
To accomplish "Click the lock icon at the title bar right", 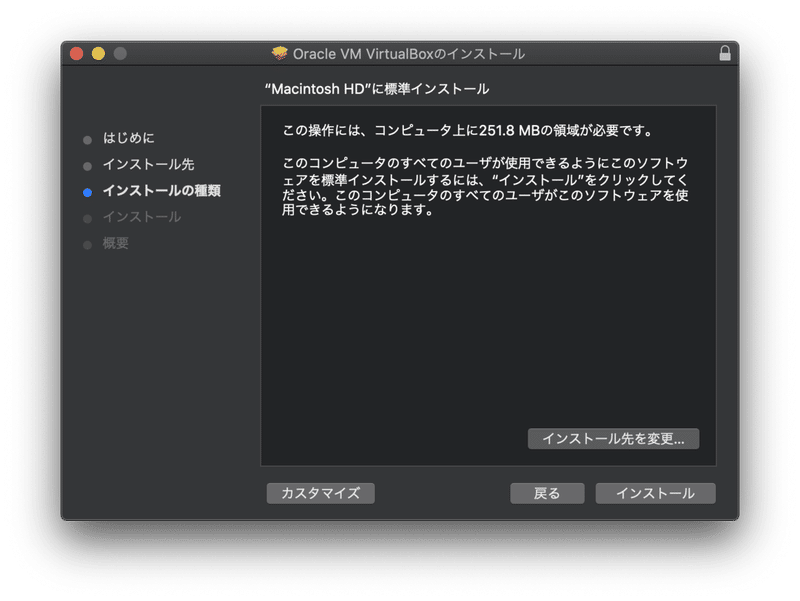I will click(x=726, y=53).
